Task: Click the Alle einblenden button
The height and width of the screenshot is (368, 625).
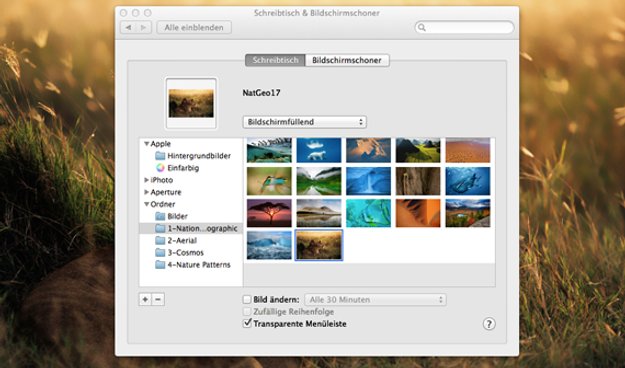Action: click(x=194, y=28)
